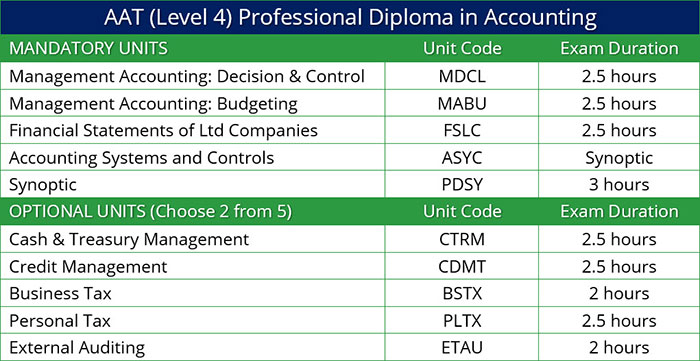Select the MDCL unit code cell

point(462,76)
